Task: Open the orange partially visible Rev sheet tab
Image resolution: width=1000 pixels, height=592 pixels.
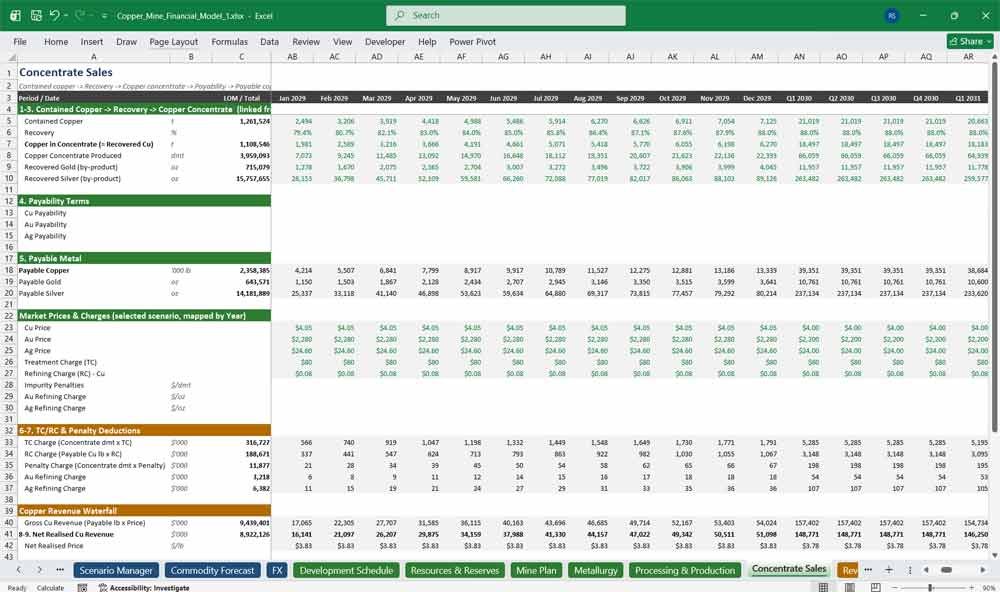Action: 849,570
